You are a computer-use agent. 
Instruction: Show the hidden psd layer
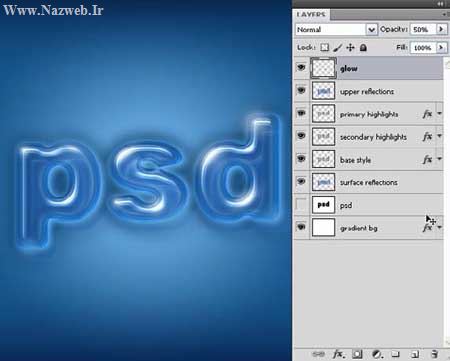click(301, 204)
